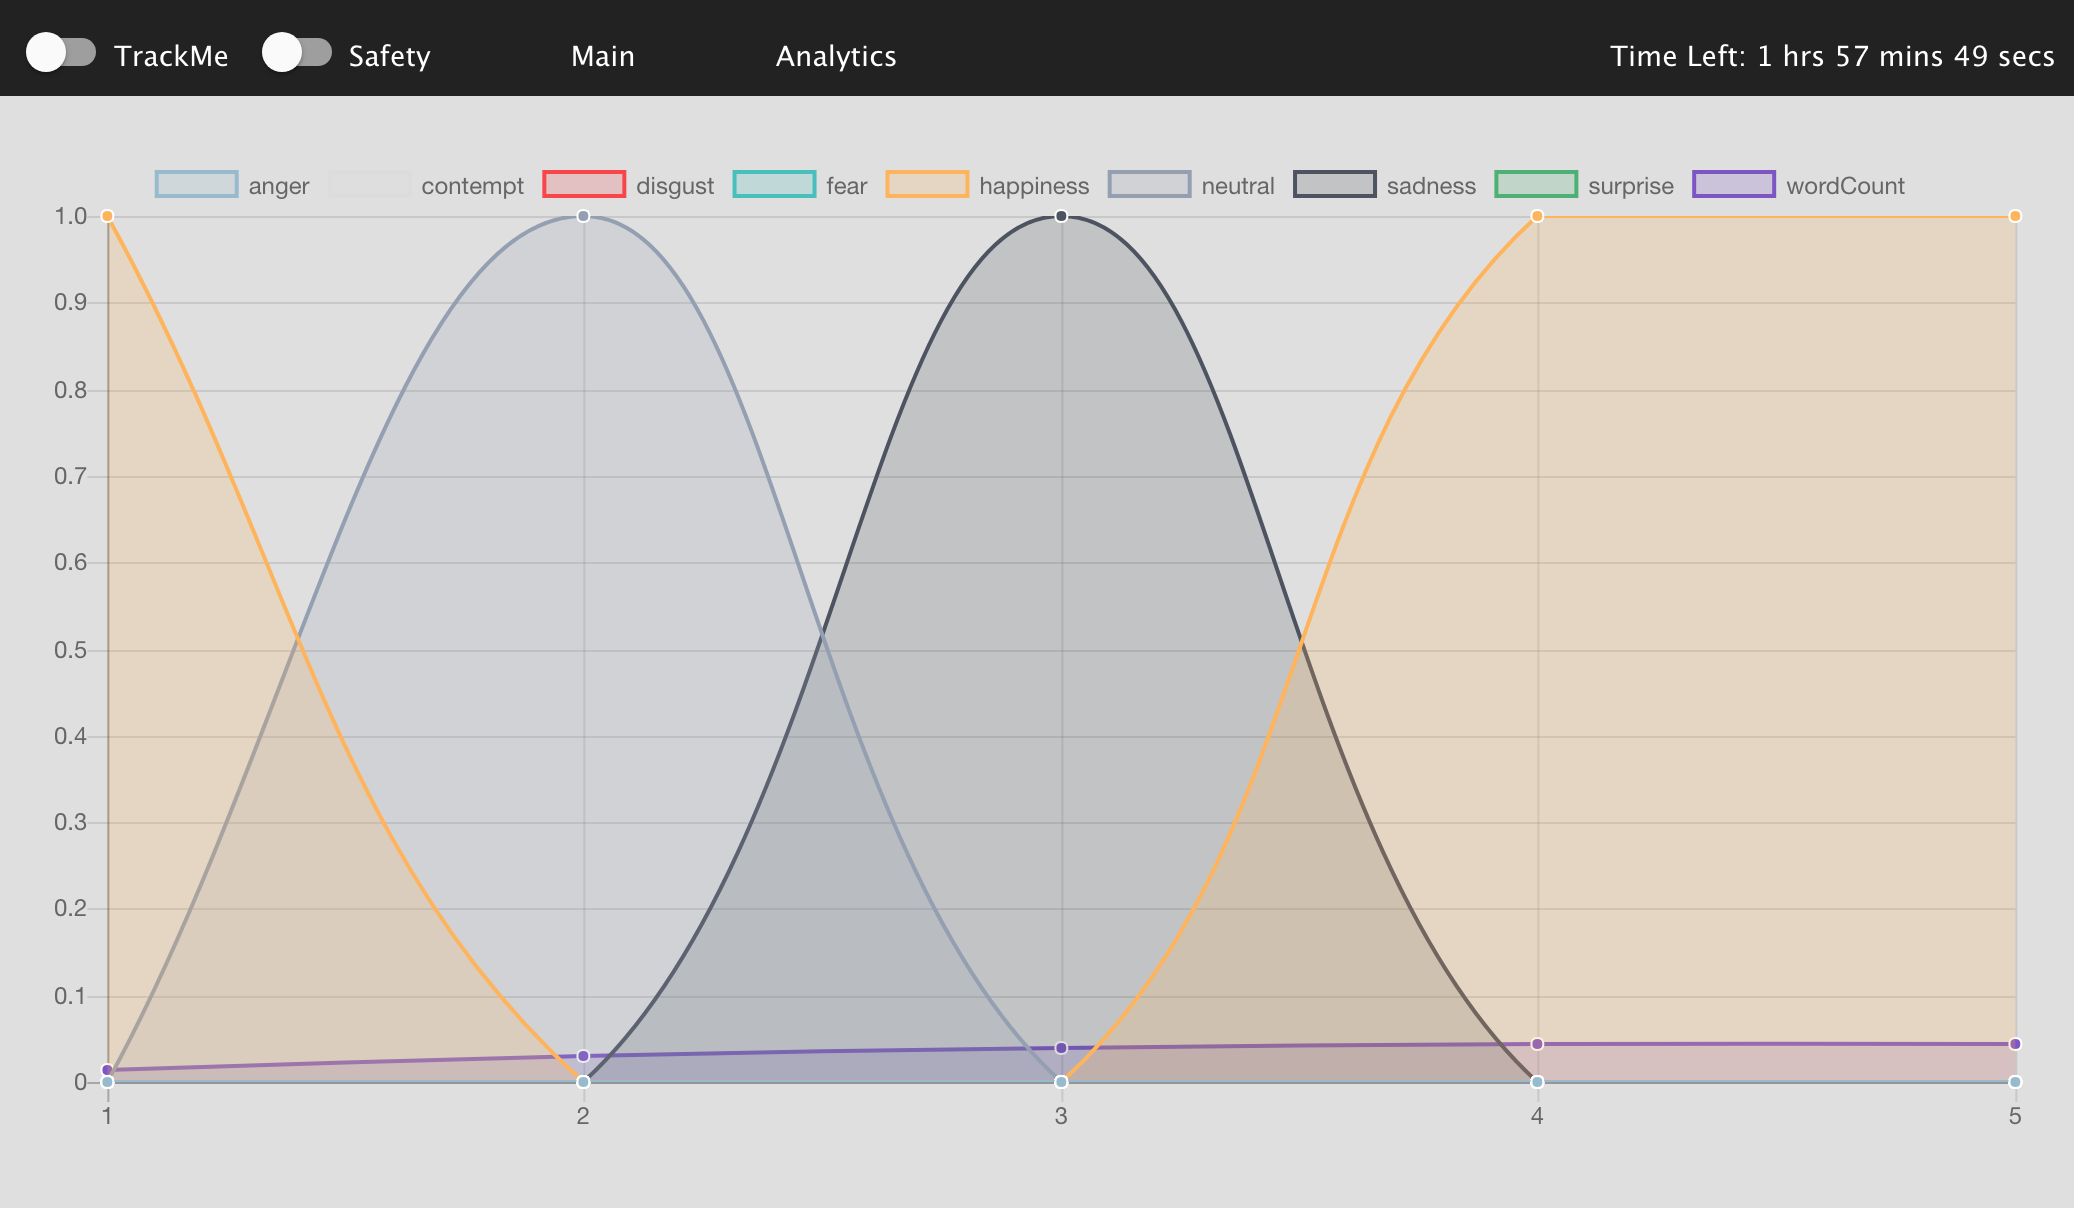Click neutral peak data point at 2
Viewport: 2074px width, 1208px height.
(584, 216)
